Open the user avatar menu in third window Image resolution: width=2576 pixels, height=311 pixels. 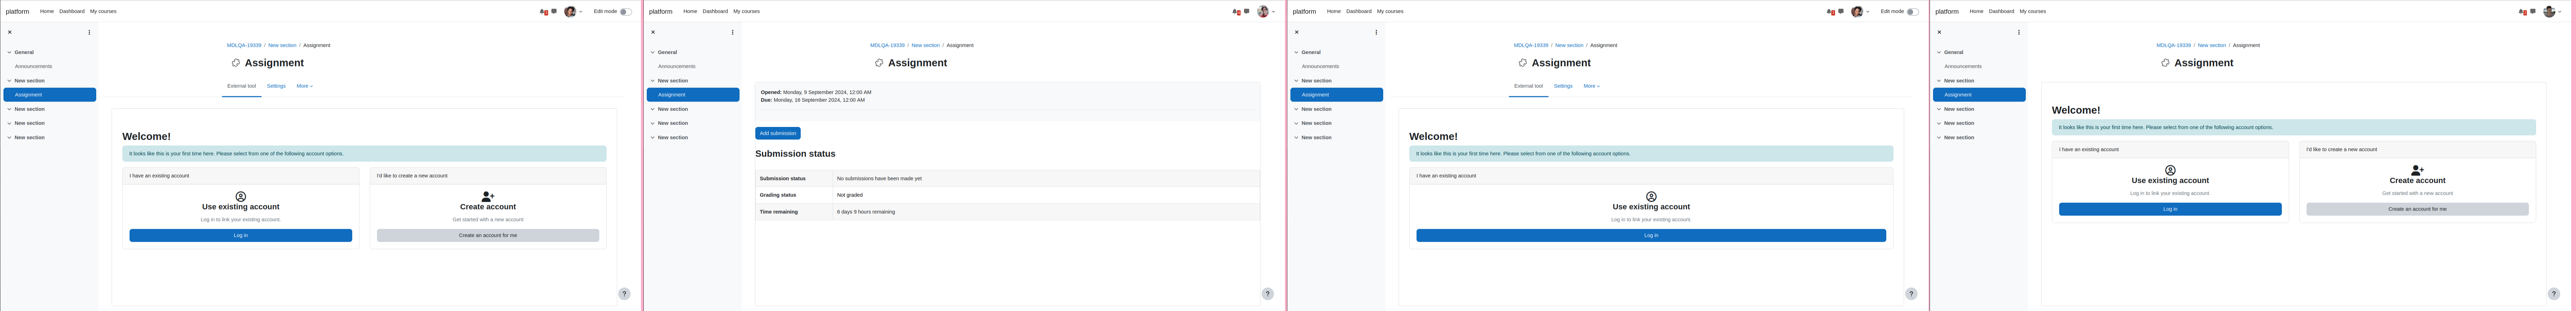pyautogui.click(x=1859, y=12)
